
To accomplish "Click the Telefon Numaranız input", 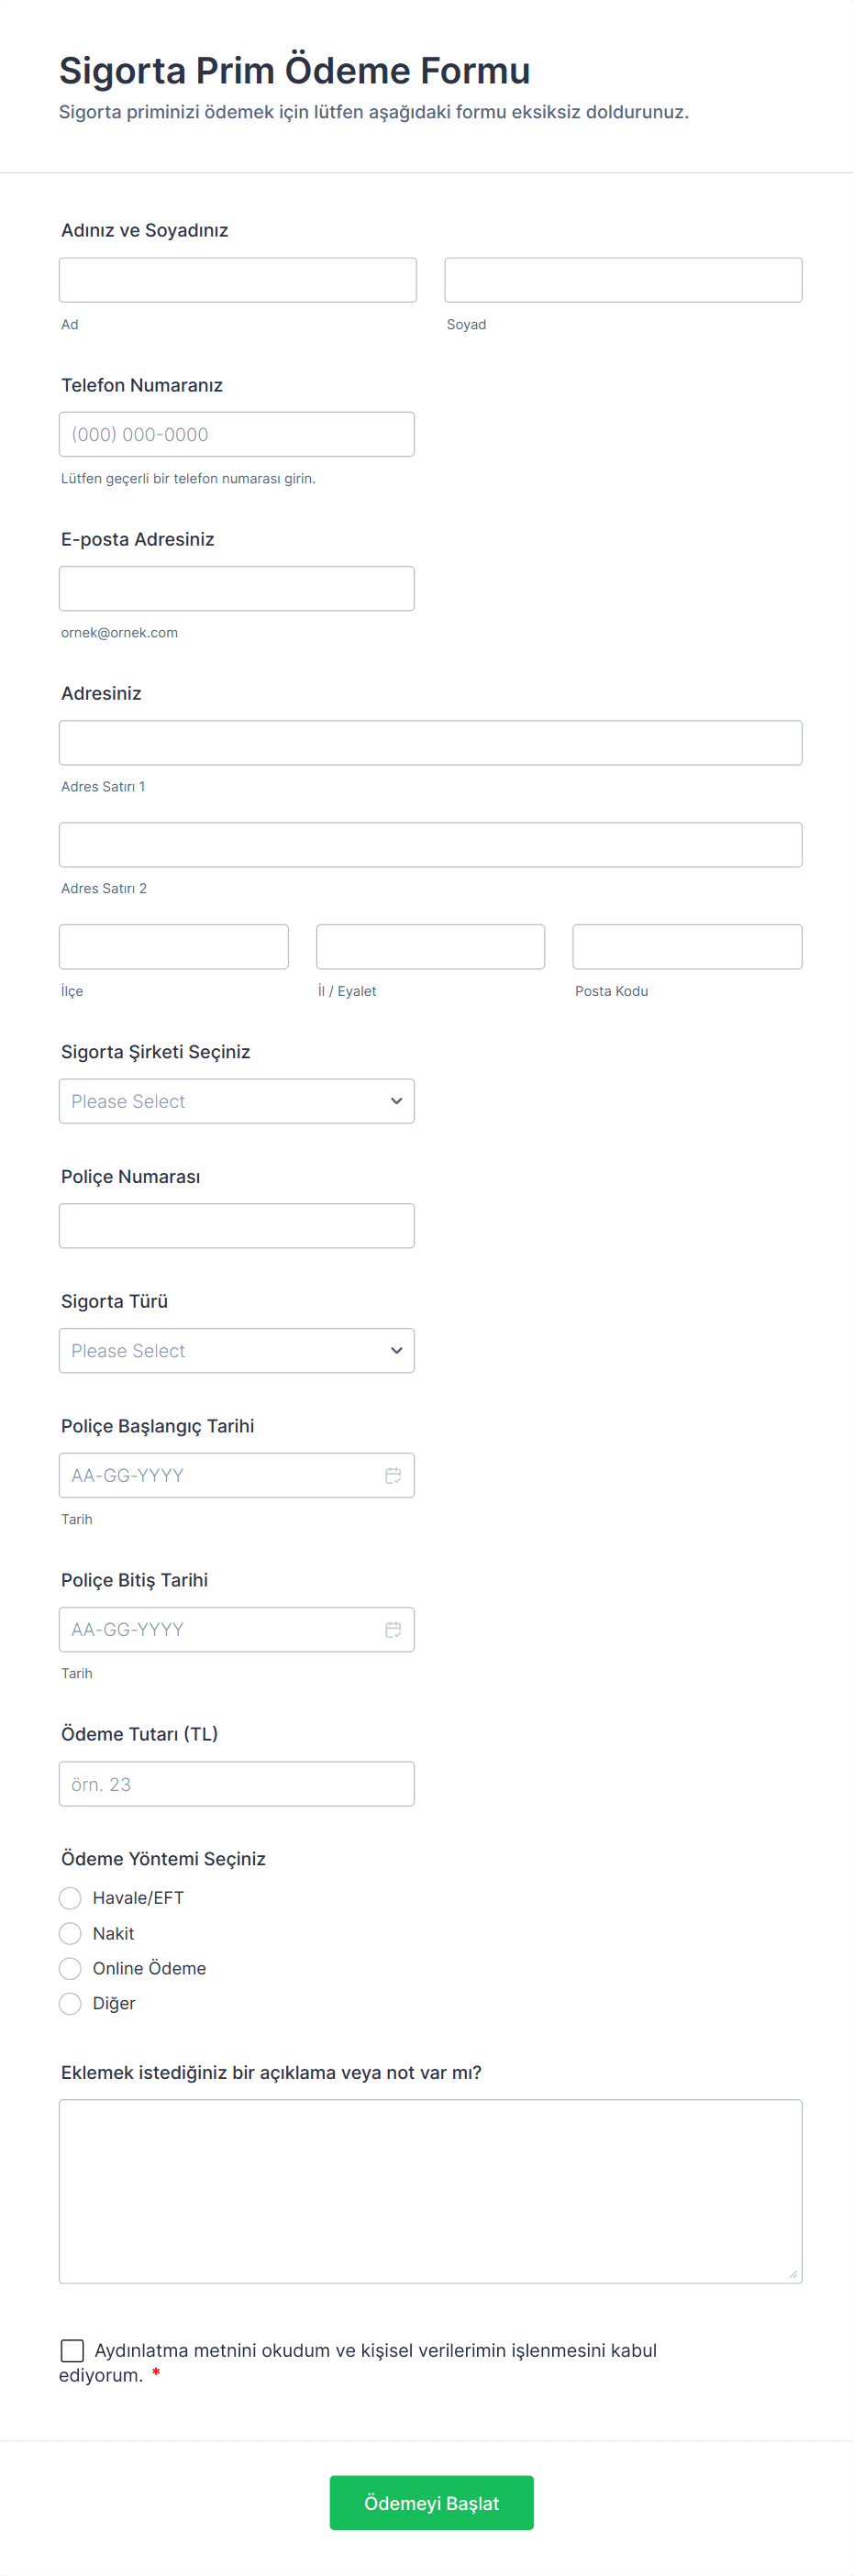I will click(236, 434).
